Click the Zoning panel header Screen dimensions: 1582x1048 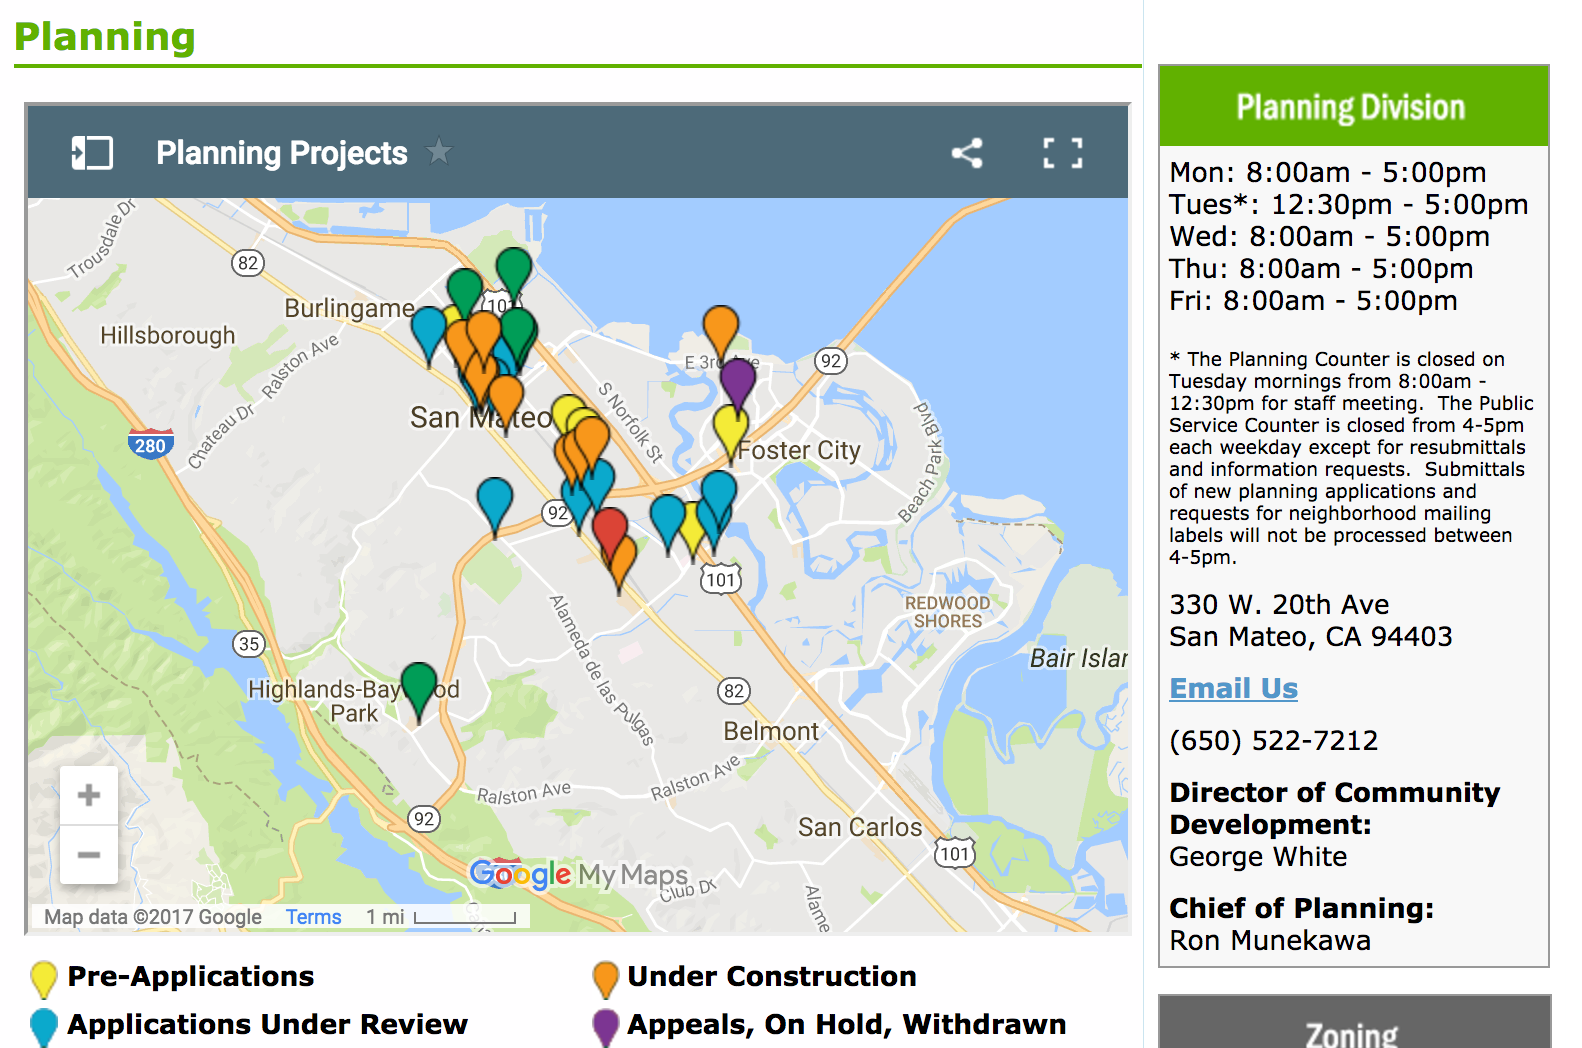(1353, 1023)
